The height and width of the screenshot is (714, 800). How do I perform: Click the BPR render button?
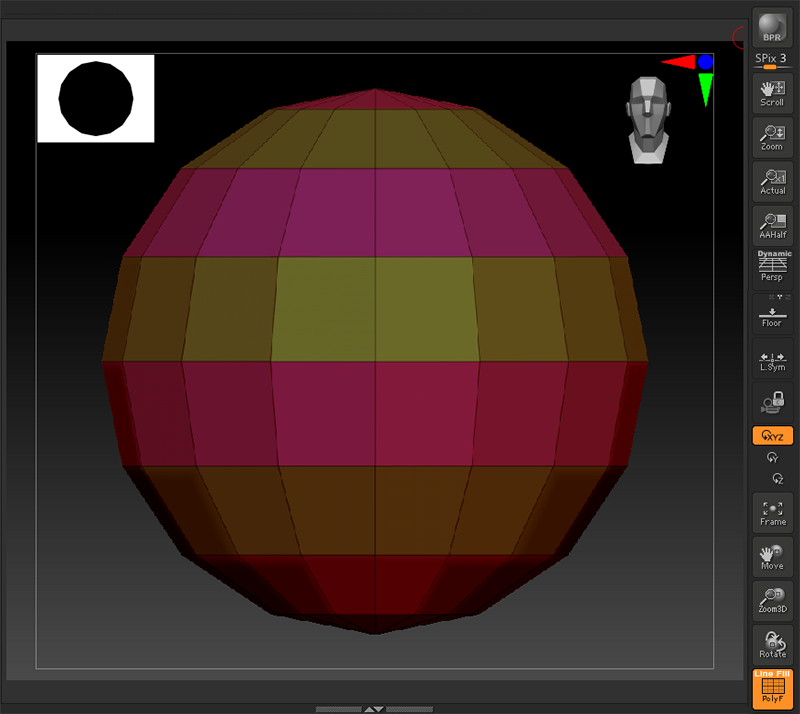pos(772,29)
